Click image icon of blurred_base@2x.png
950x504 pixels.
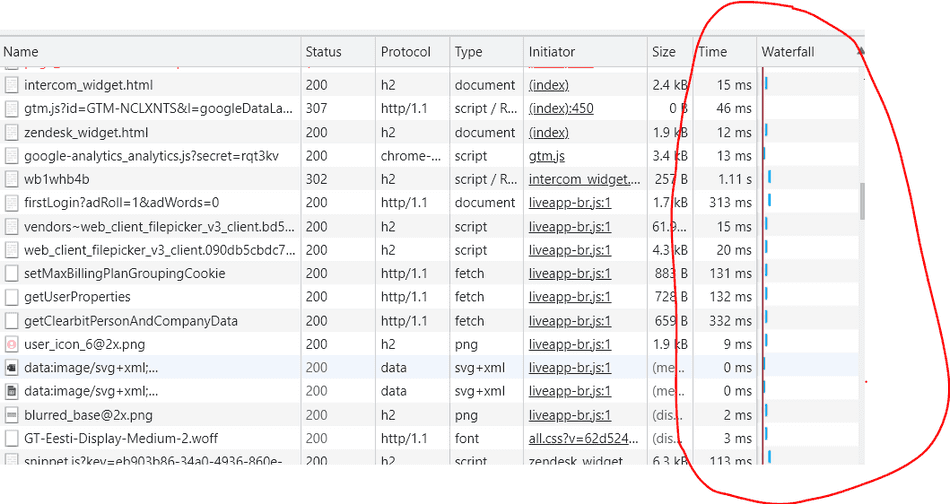12,416
